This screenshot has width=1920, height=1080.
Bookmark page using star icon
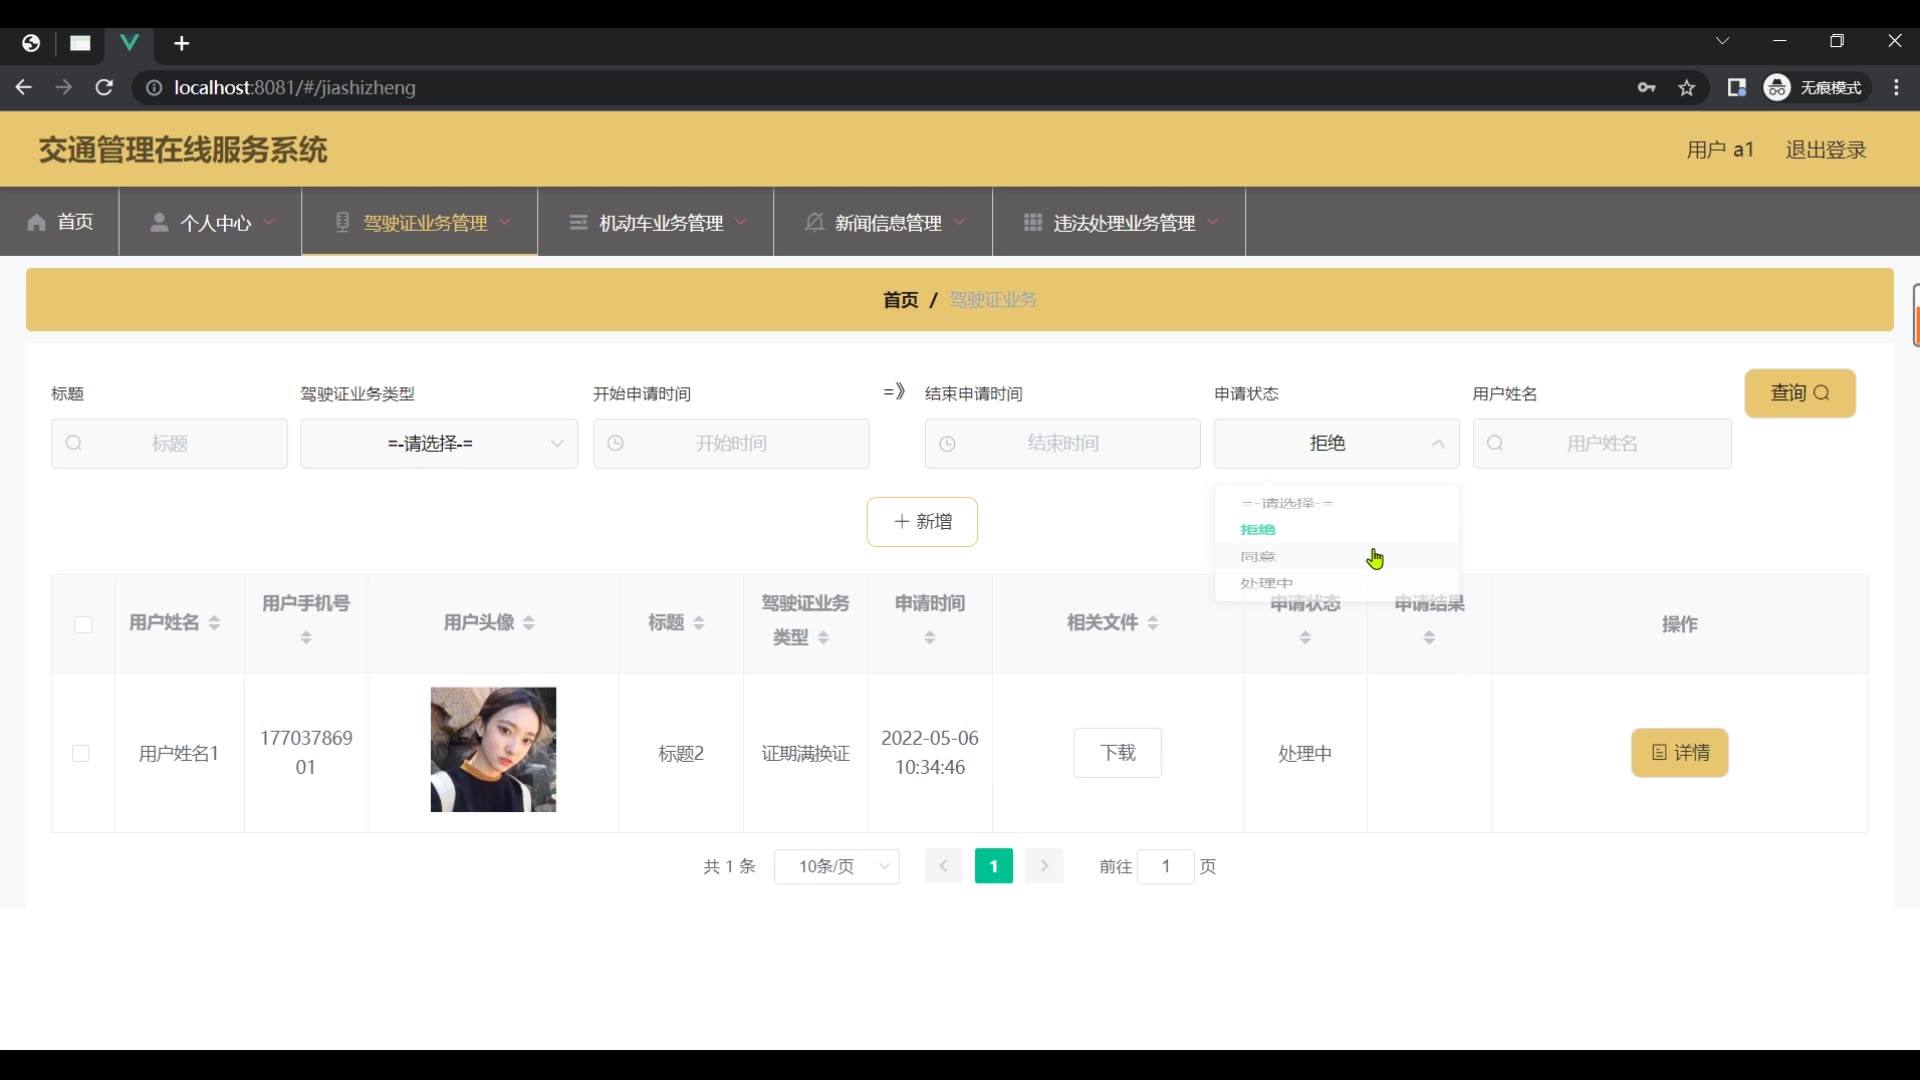click(x=1687, y=88)
